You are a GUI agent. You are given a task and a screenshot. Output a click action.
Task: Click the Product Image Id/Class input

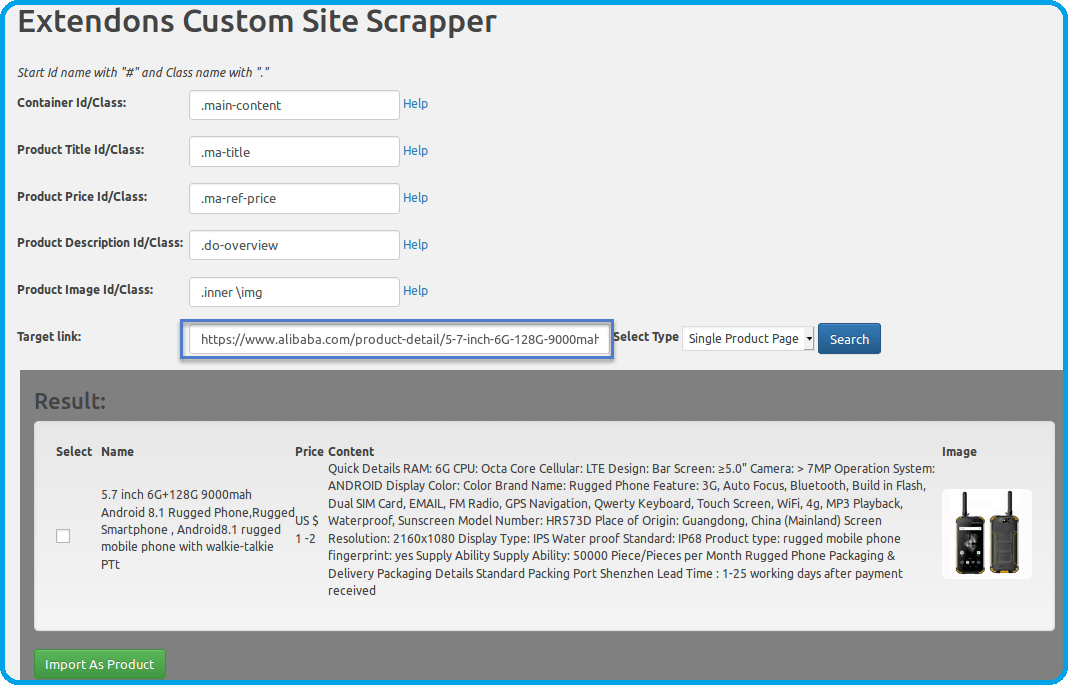click(x=294, y=292)
